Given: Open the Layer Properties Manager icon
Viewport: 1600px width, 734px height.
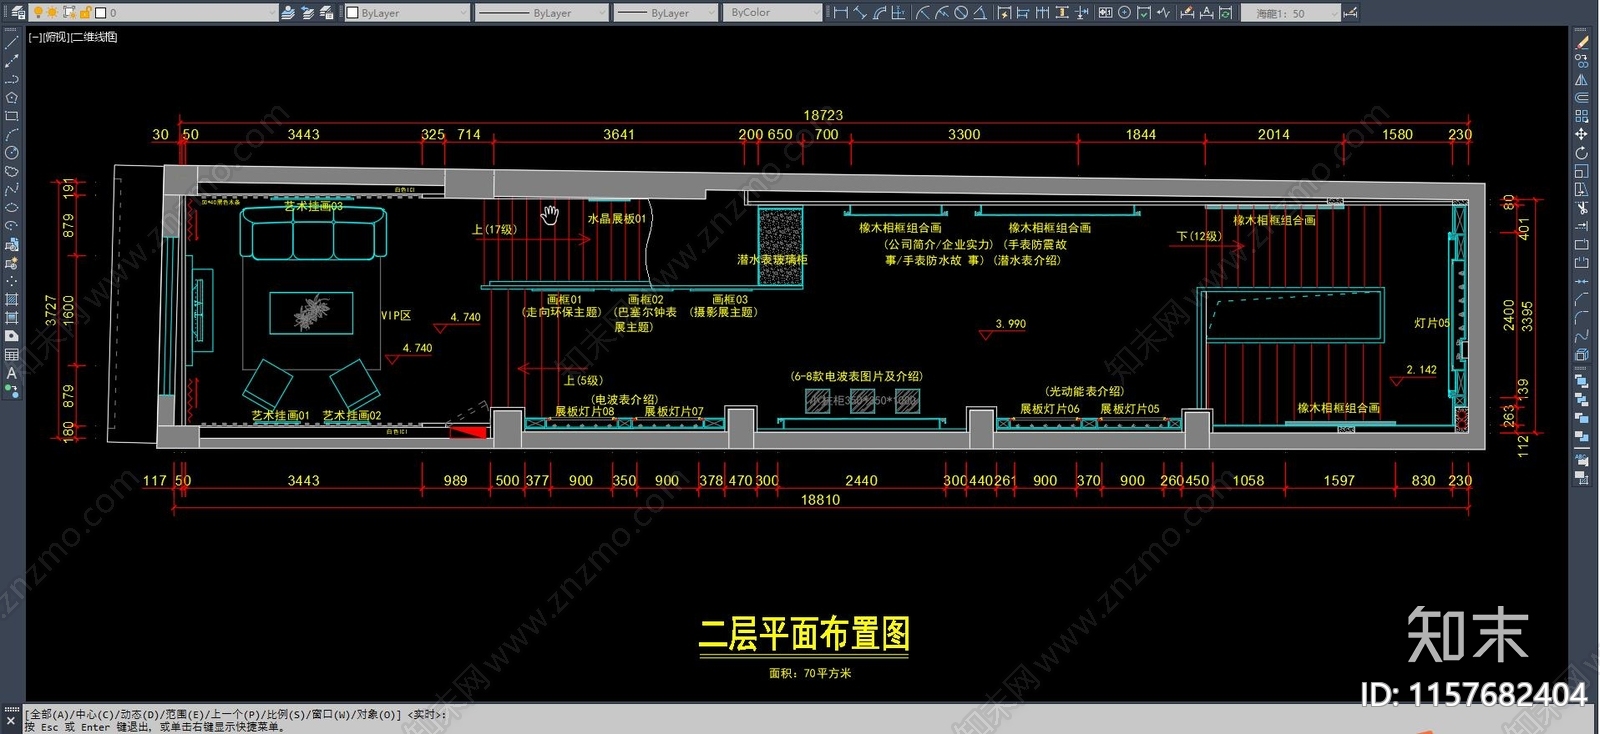Looking at the screenshot, I should pos(19,13).
